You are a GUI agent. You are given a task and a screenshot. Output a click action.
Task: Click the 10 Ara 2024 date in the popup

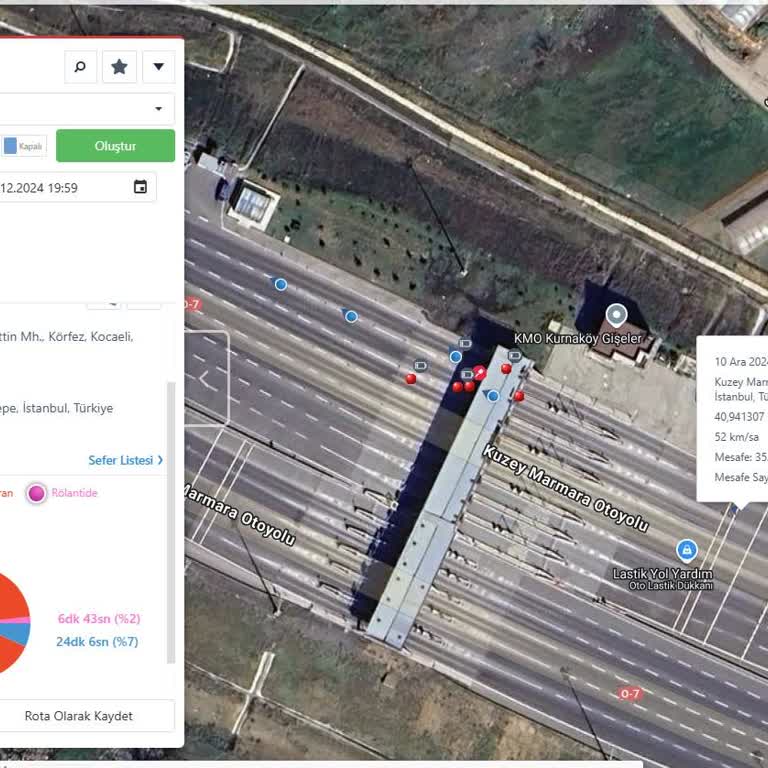pos(741,362)
